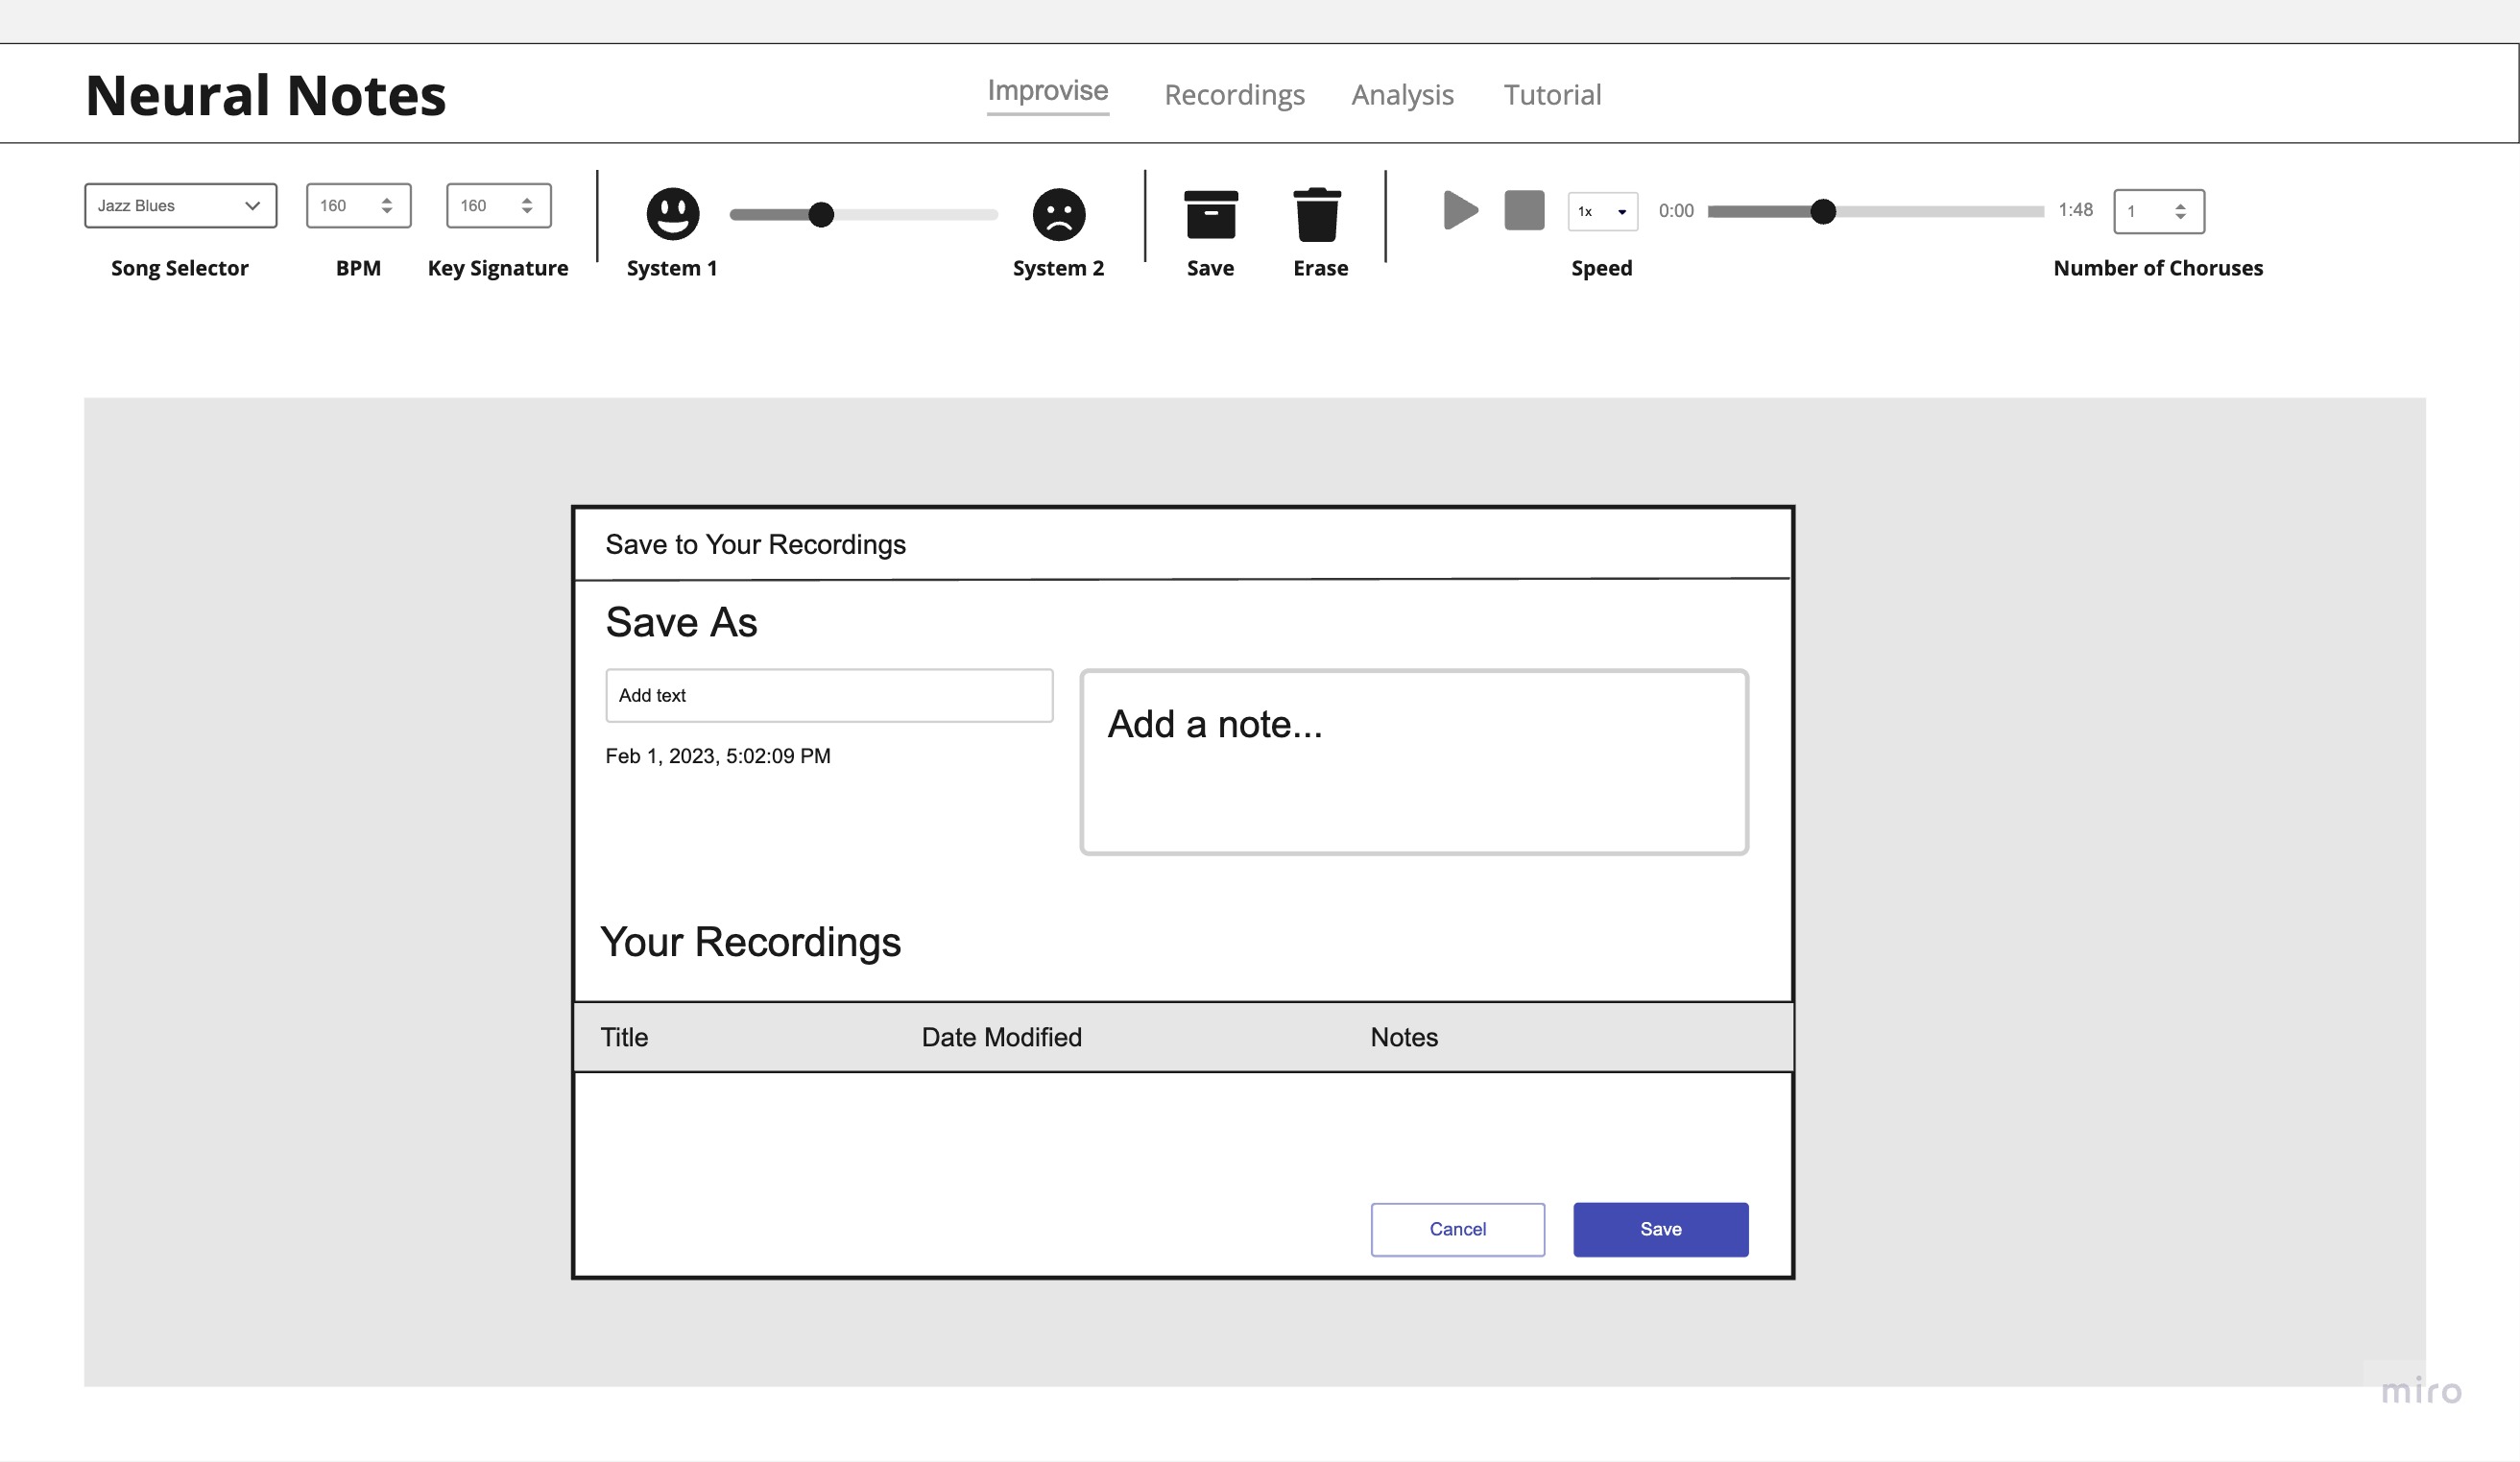Image resolution: width=2520 pixels, height=1462 pixels.
Task: Click the BPM stepper arrows
Action: (x=387, y=206)
